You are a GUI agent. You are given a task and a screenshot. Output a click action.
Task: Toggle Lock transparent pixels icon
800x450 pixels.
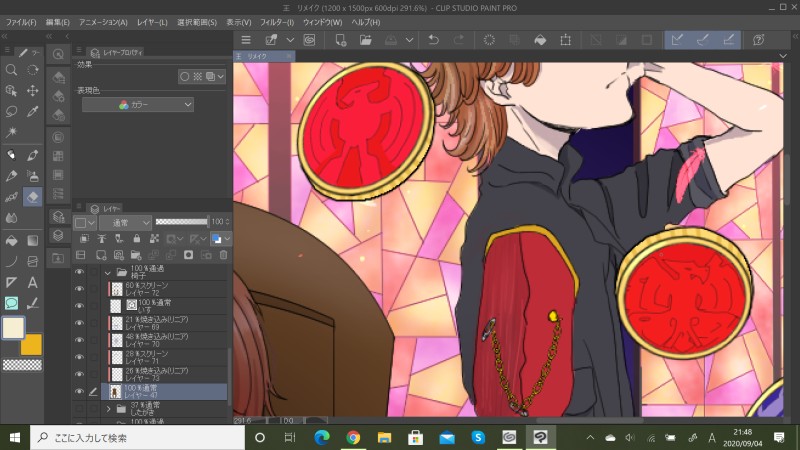coord(154,238)
